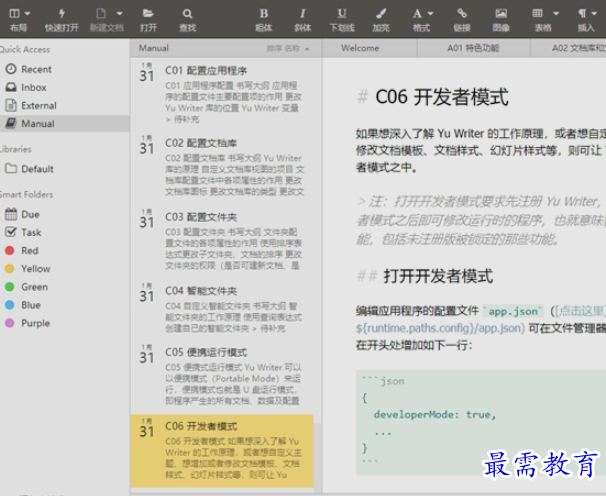
Task: Click the 表格 table icon
Action: tap(537, 14)
